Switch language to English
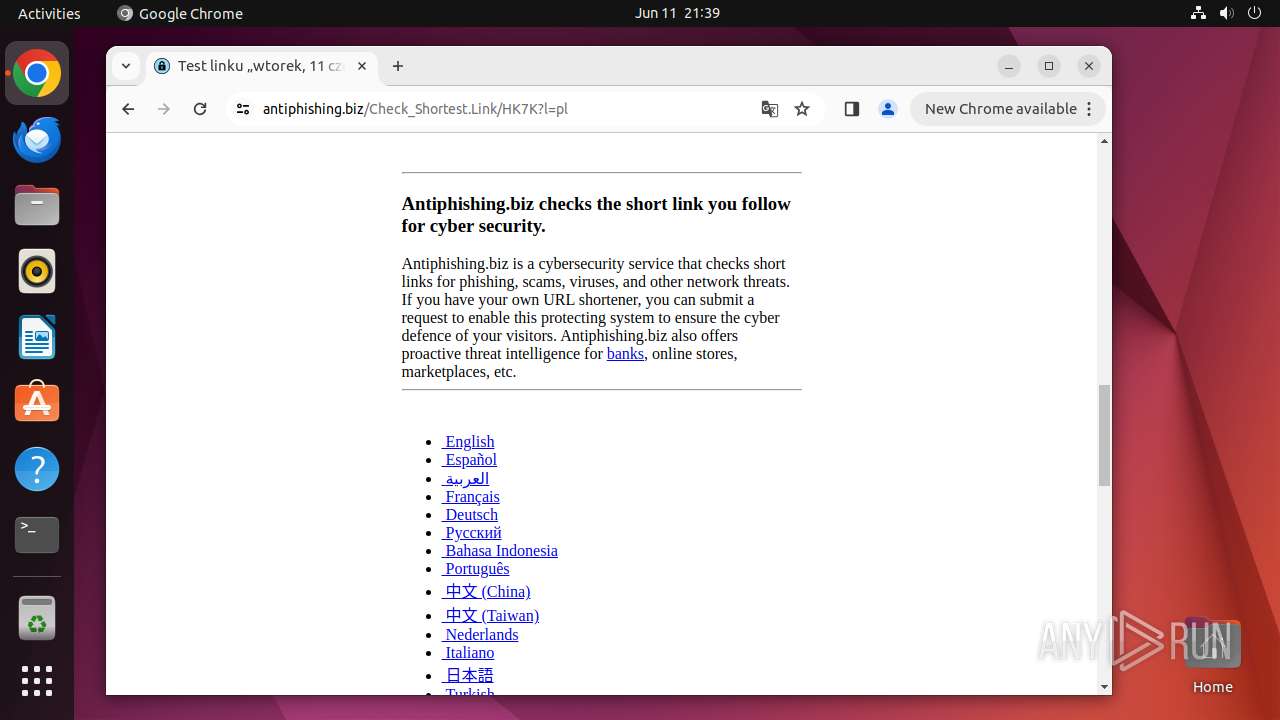 tap(468, 441)
